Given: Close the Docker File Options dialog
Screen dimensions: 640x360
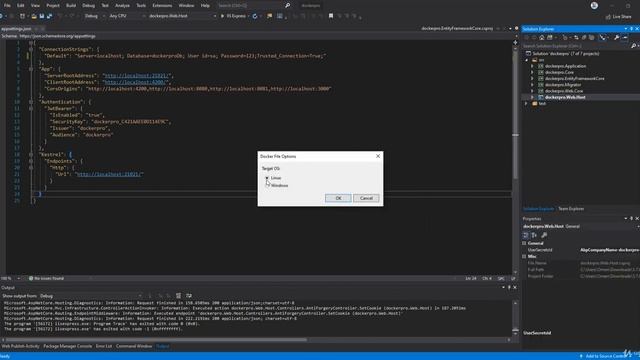Looking at the screenshot, I should click(x=378, y=156).
